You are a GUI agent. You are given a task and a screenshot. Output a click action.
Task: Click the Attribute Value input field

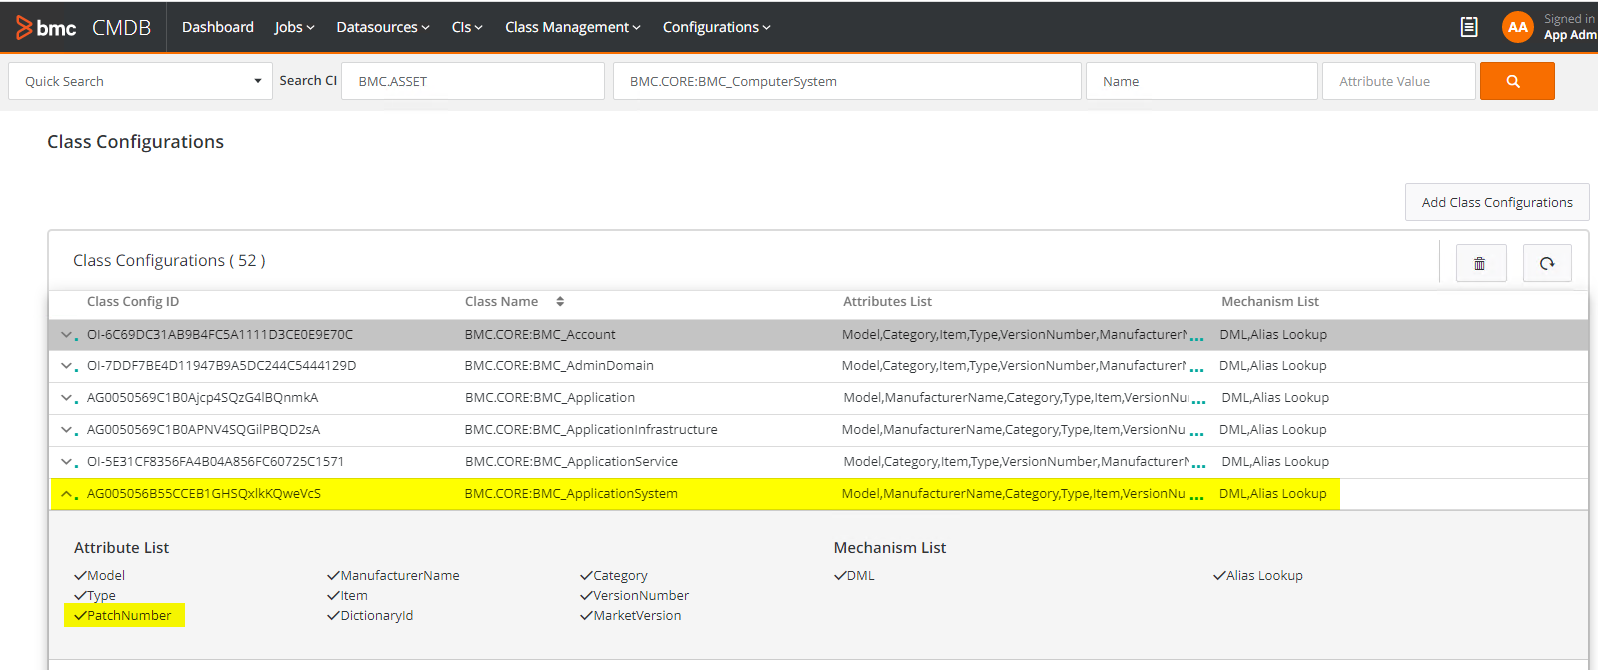(1398, 81)
